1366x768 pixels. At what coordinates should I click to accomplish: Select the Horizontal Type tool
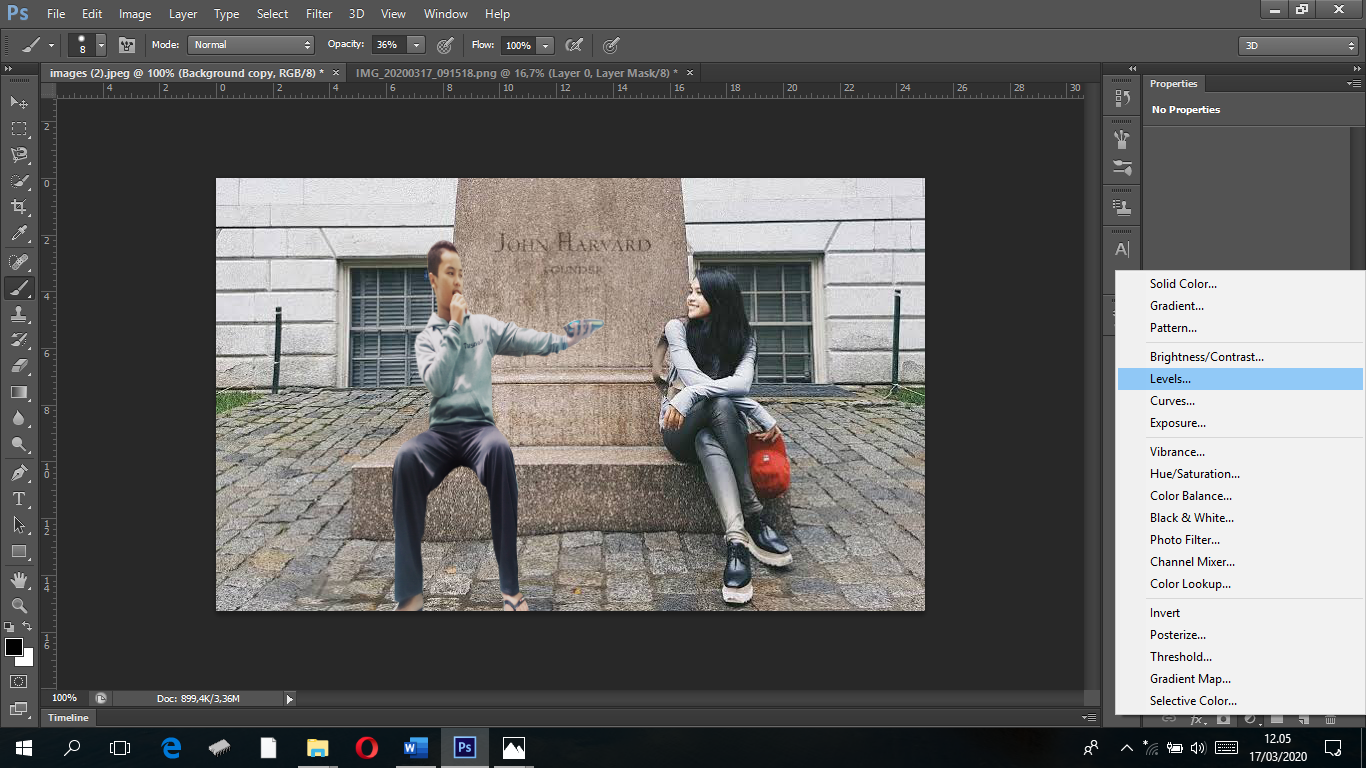(x=19, y=499)
